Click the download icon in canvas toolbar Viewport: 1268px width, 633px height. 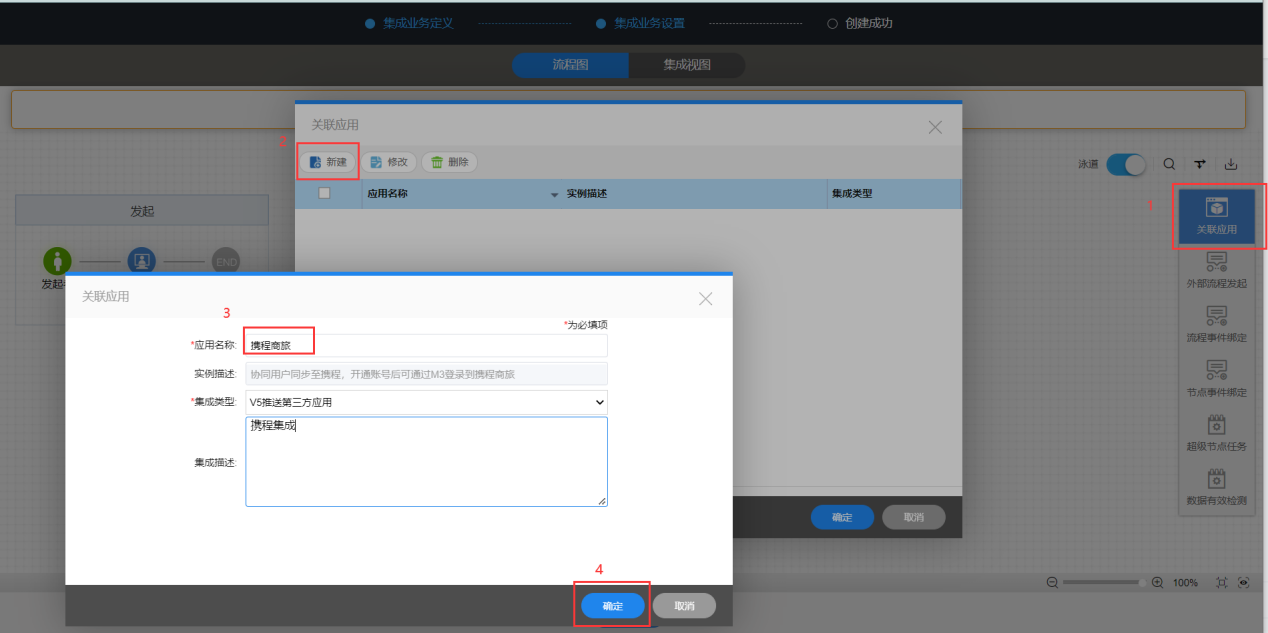[1231, 164]
